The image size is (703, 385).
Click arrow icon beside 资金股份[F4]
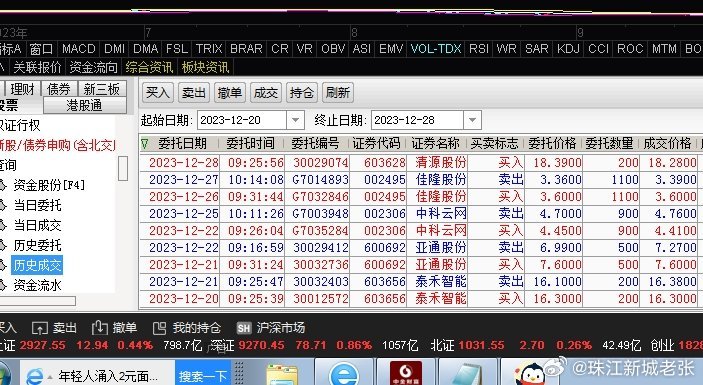(3, 185)
